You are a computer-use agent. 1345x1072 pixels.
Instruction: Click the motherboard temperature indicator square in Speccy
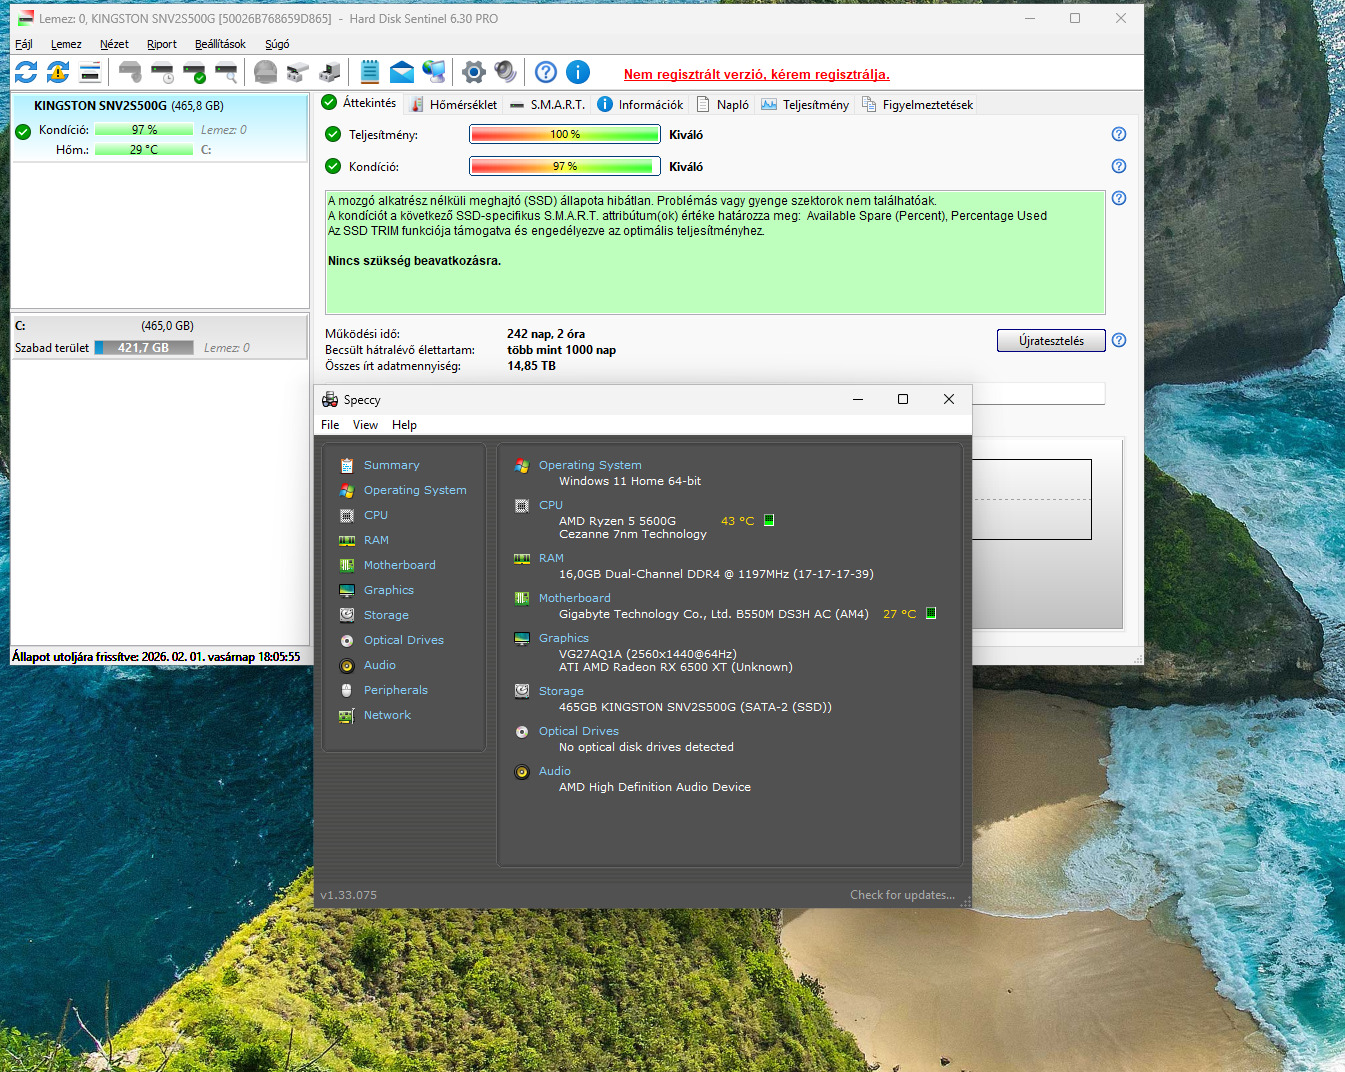[931, 613]
